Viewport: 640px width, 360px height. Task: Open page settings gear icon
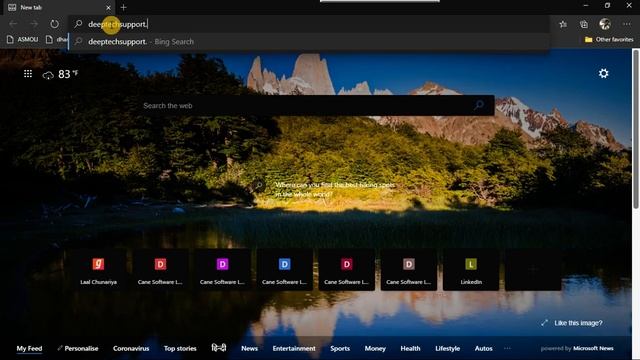click(603, 73)
